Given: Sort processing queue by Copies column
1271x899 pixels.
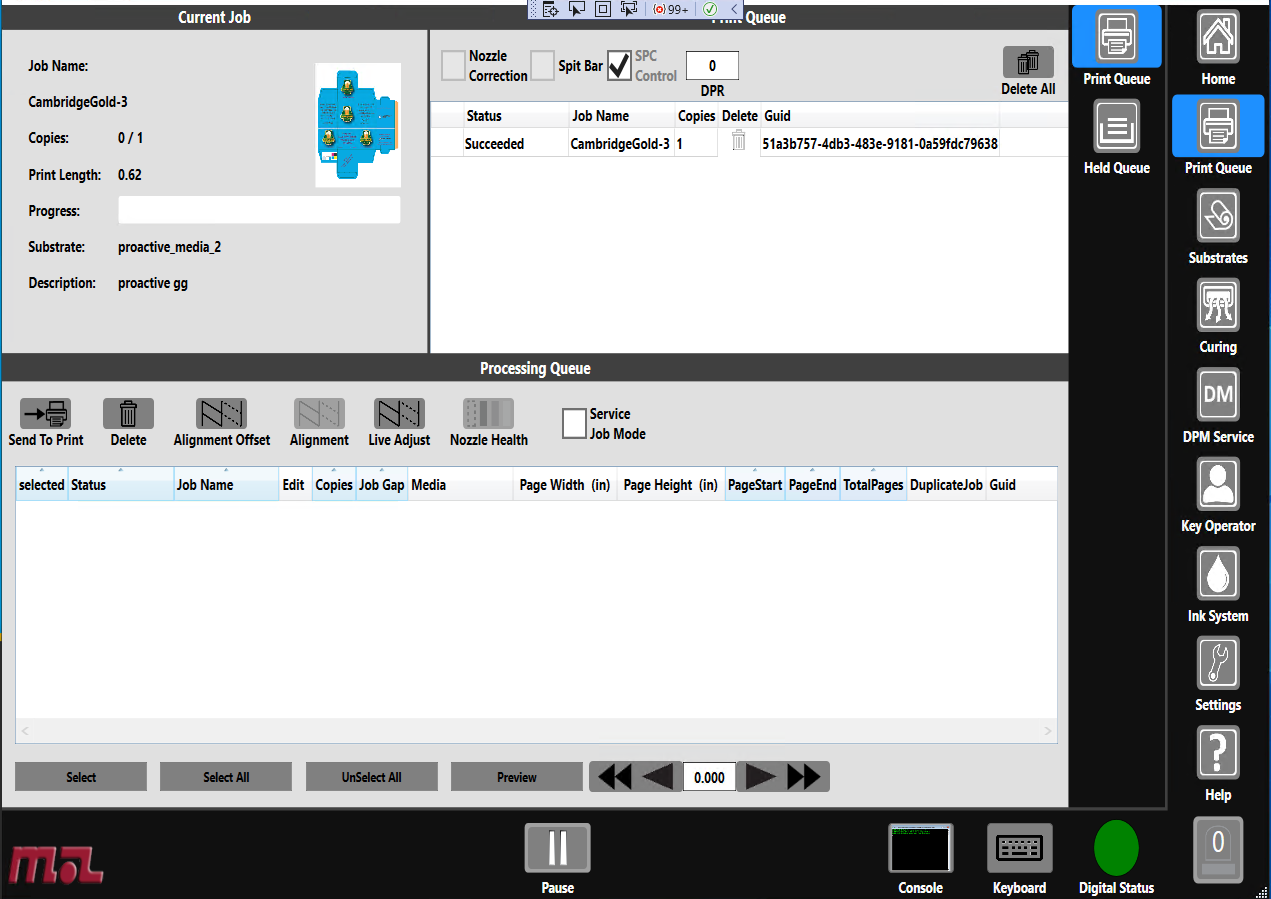Looking at the screenshot, I should 334,485.
